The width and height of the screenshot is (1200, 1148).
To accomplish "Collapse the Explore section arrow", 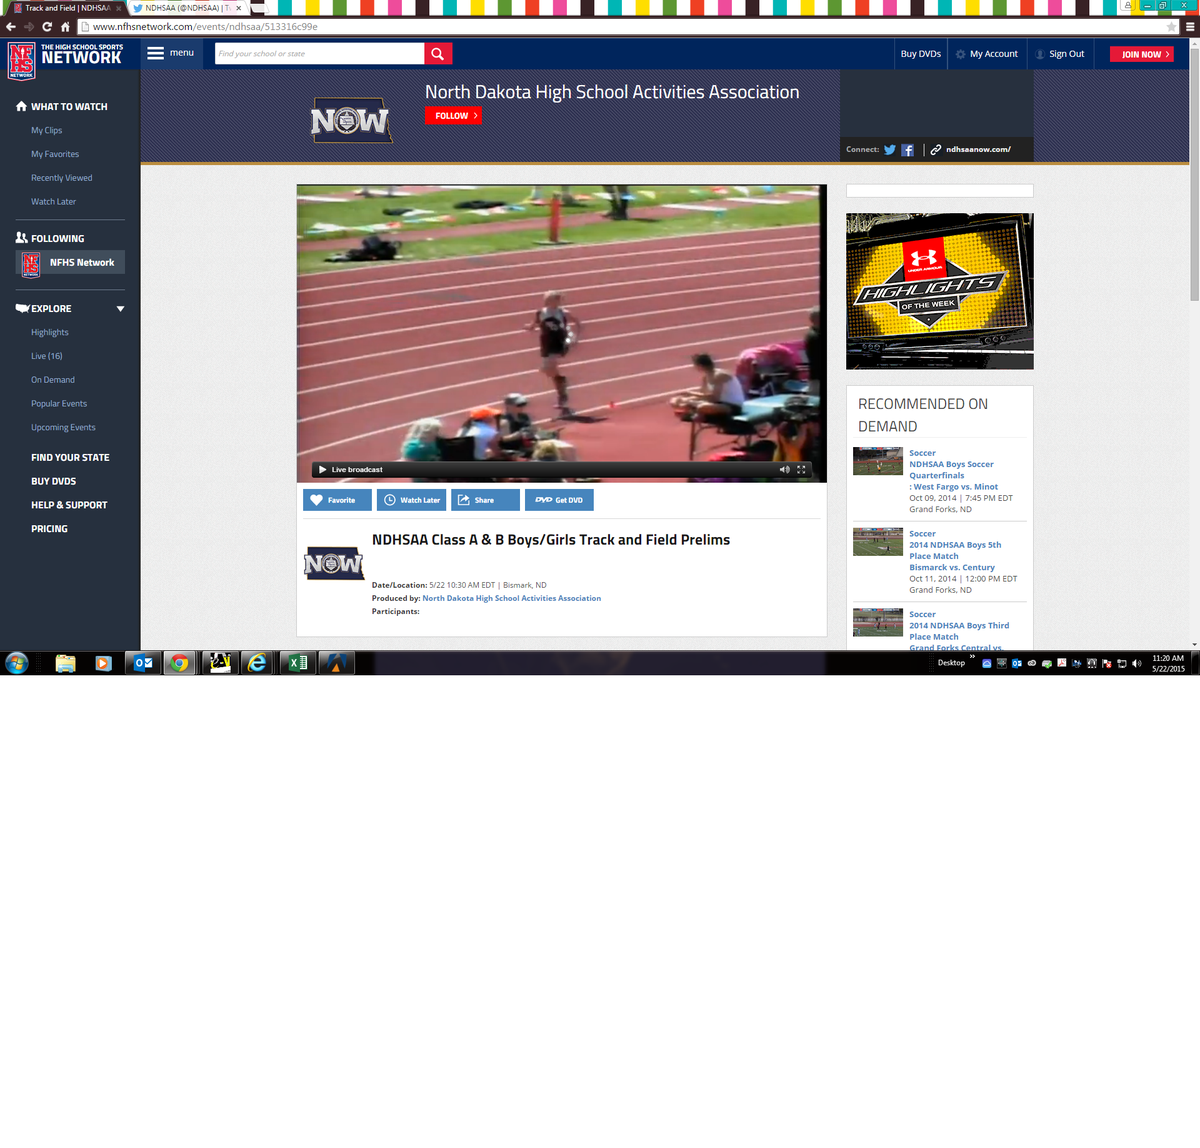I will coord(120,309).
